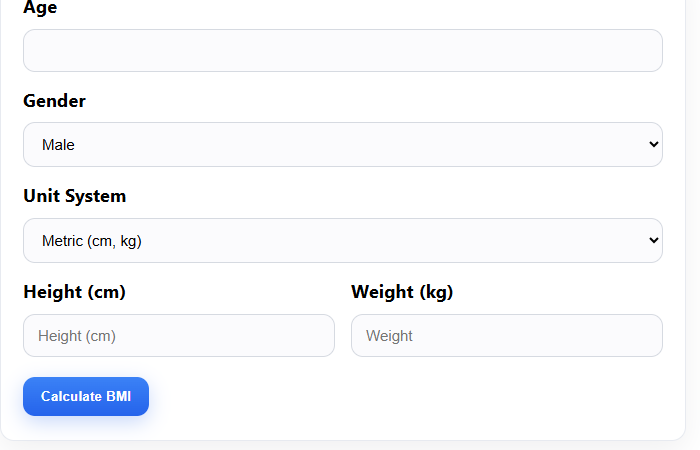
Task: Select the Male value in Gender box
Action: (58, 145)
